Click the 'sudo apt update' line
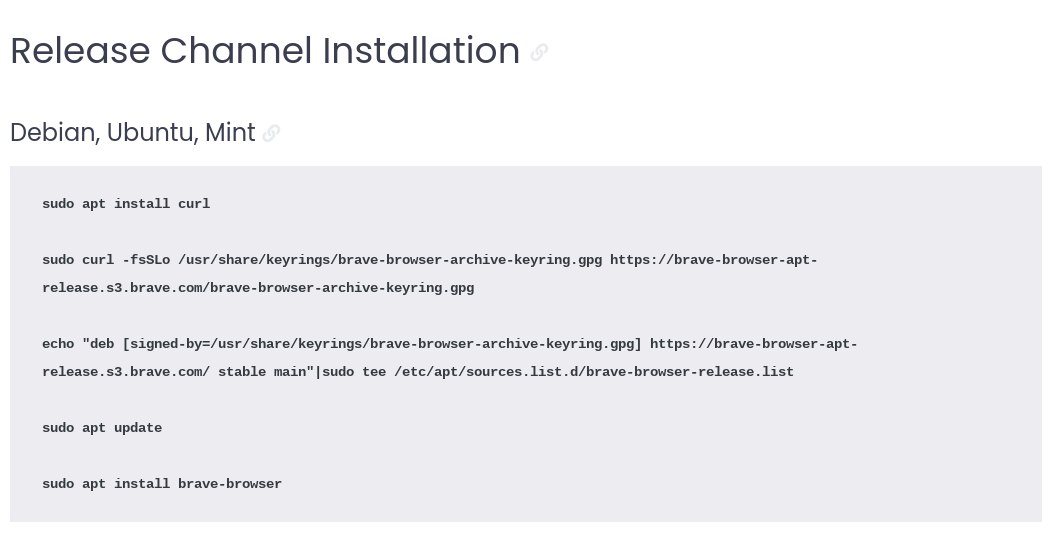Image resolution: width=1061 pixels, height=533 pixels. click(102, 428)
